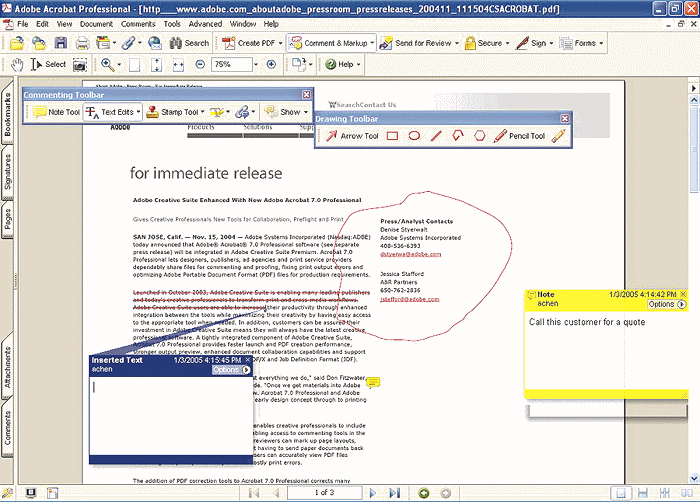Select the Polygon Line drawing tool

click(458, 136)
